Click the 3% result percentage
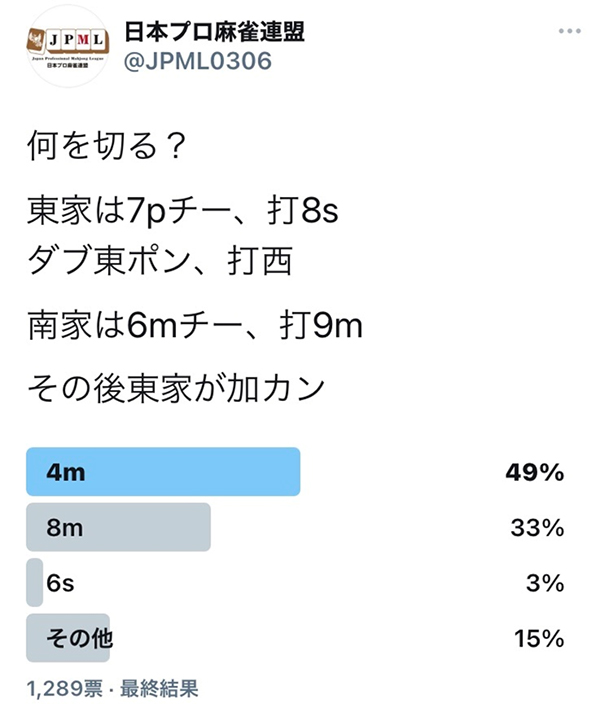 point(545,583)
